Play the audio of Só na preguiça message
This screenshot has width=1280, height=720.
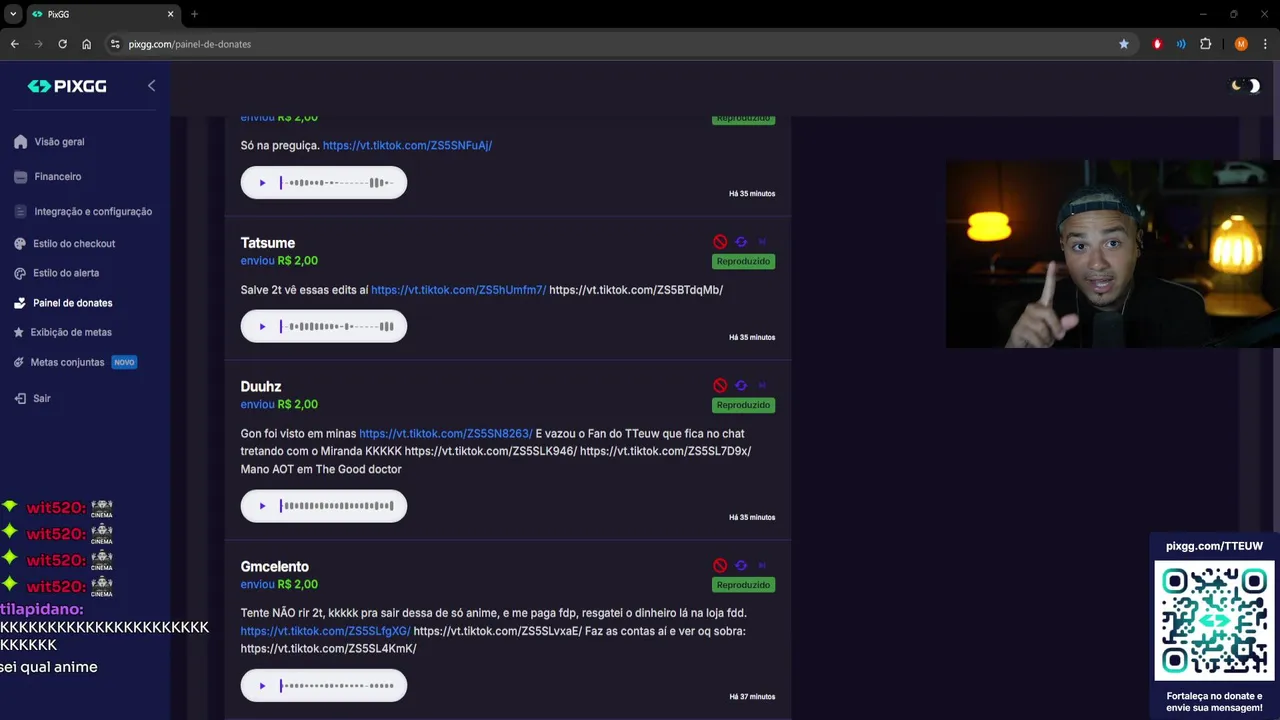tap(262, 183)
